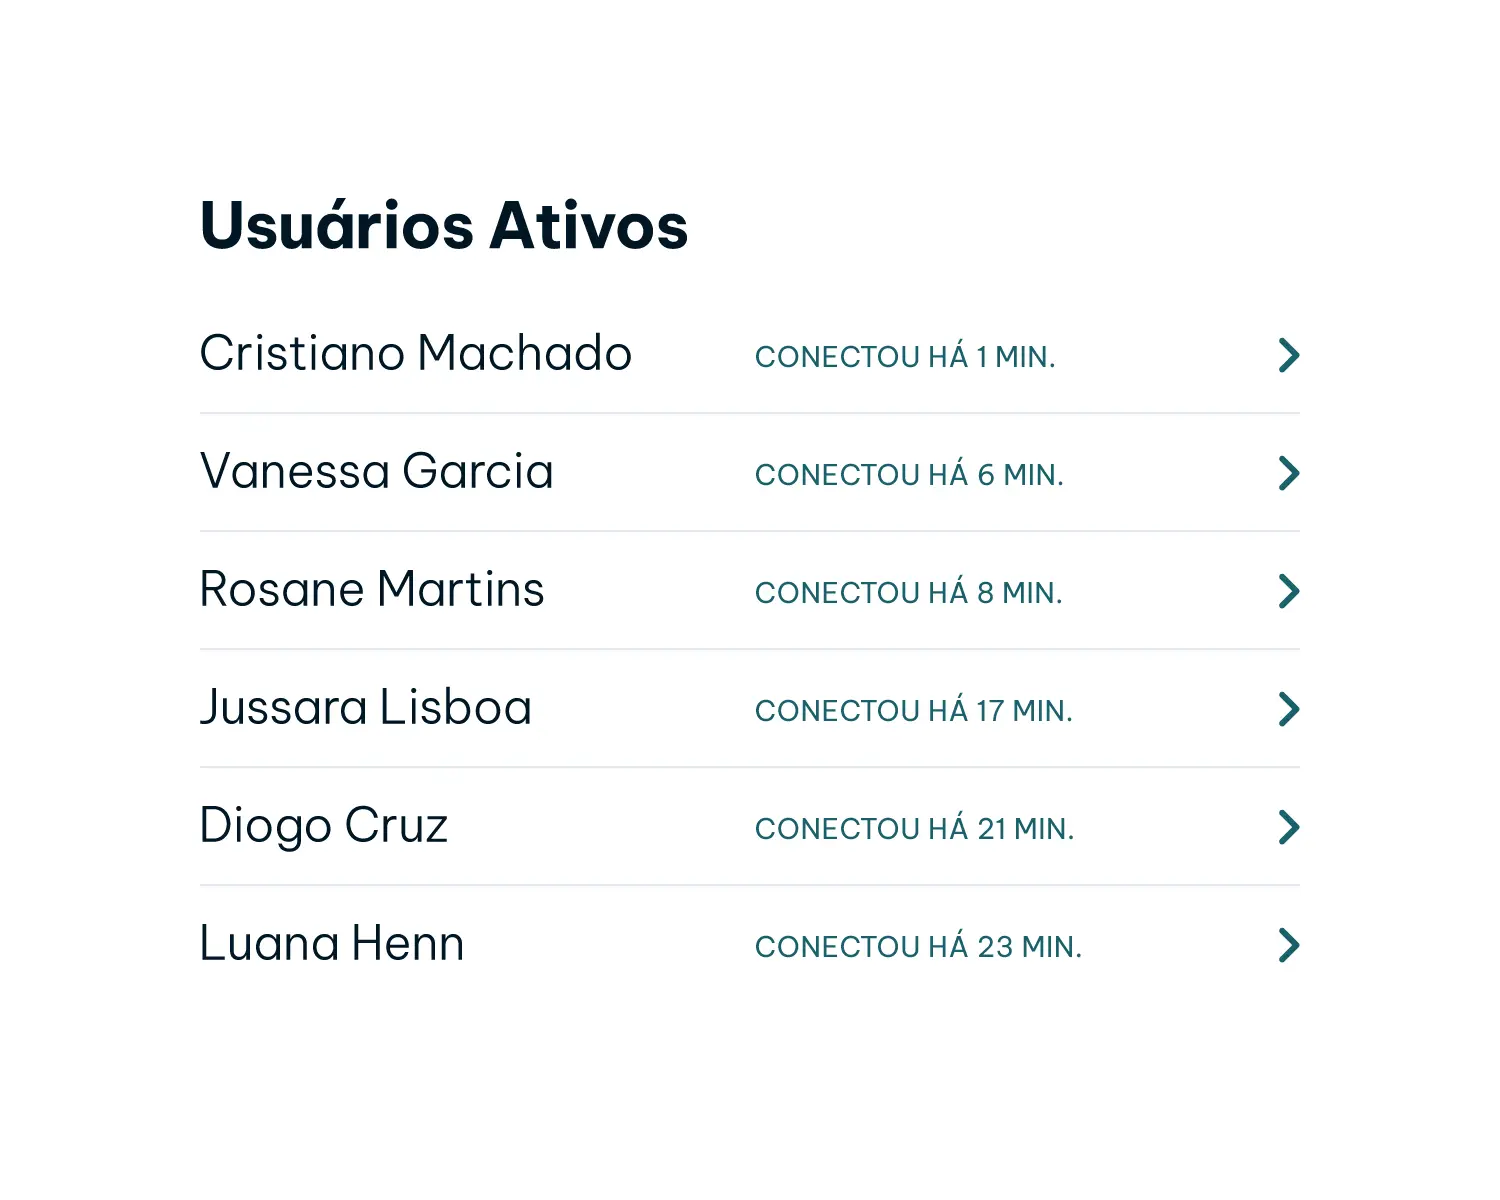Open Vanessa Garcia's row chevron arrow

pyautogui.click(x=1288, y=473)
